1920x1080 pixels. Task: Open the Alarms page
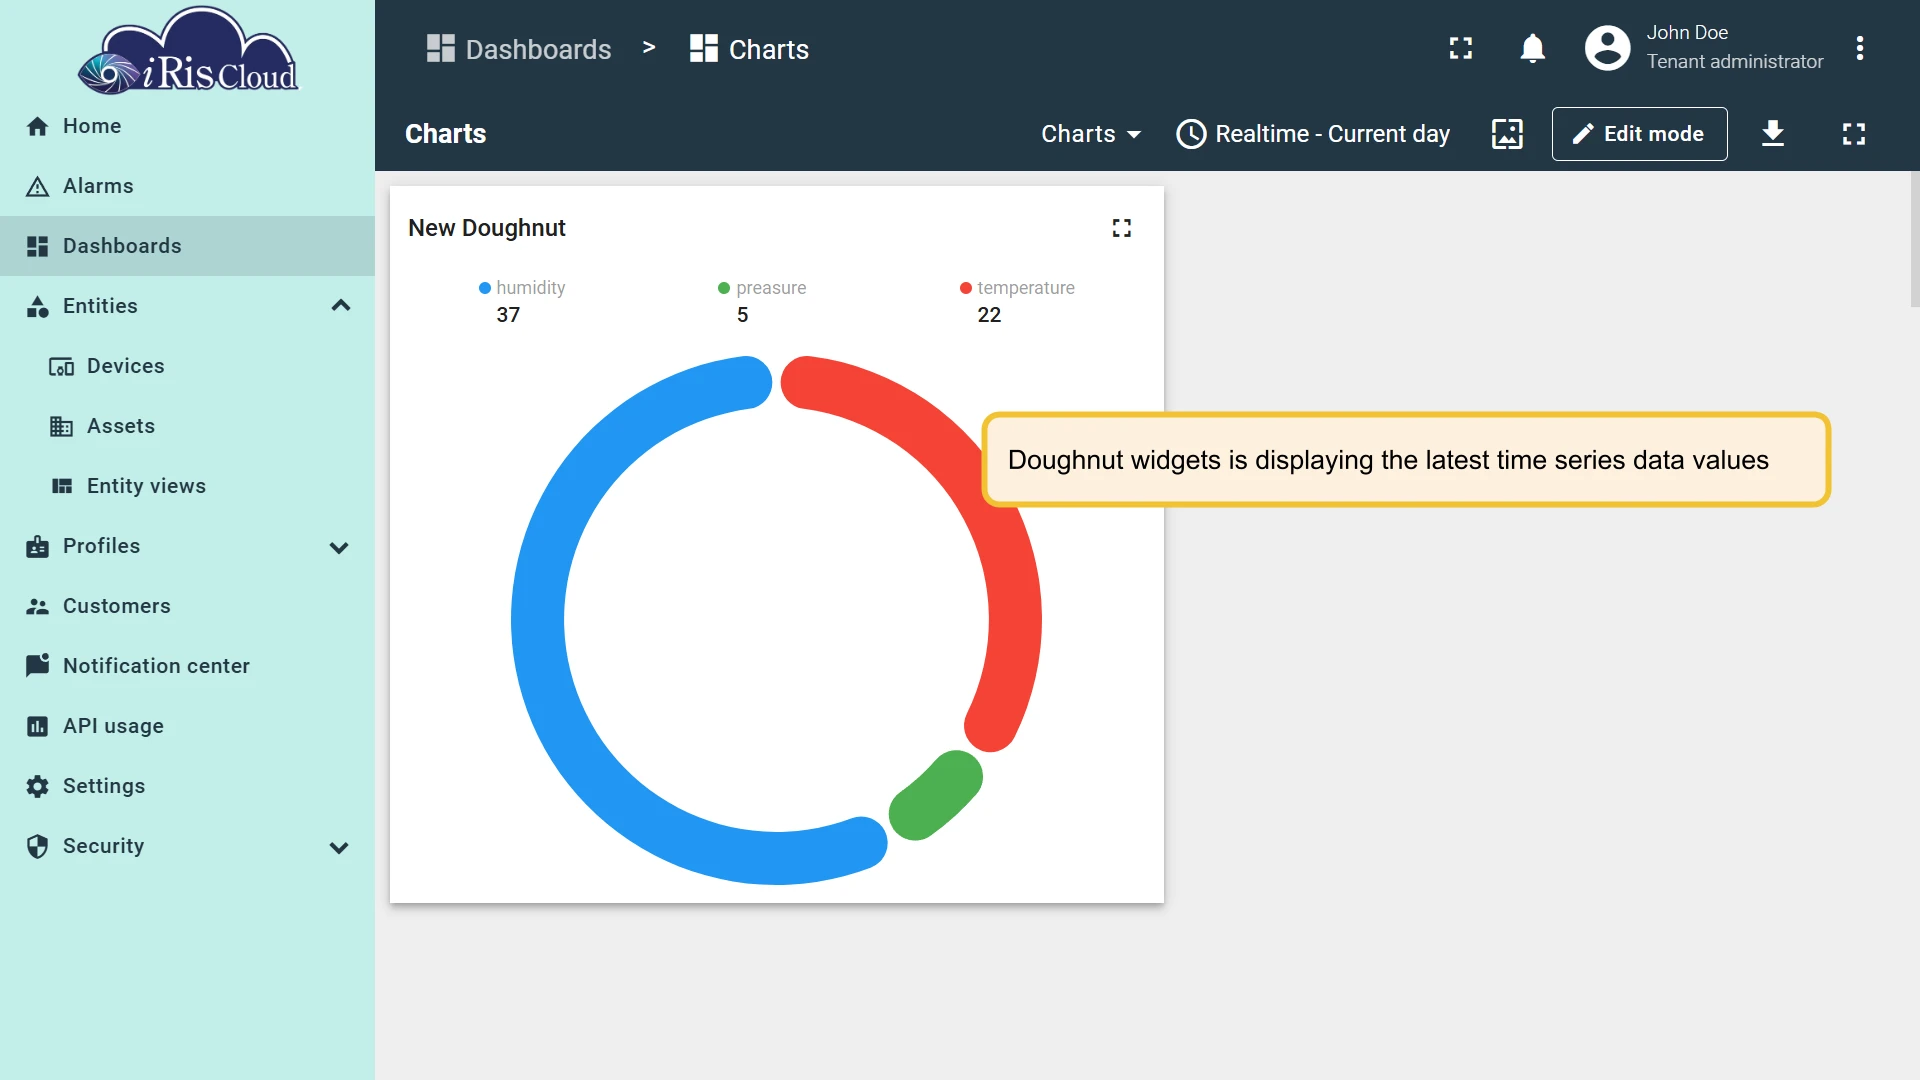187,186
